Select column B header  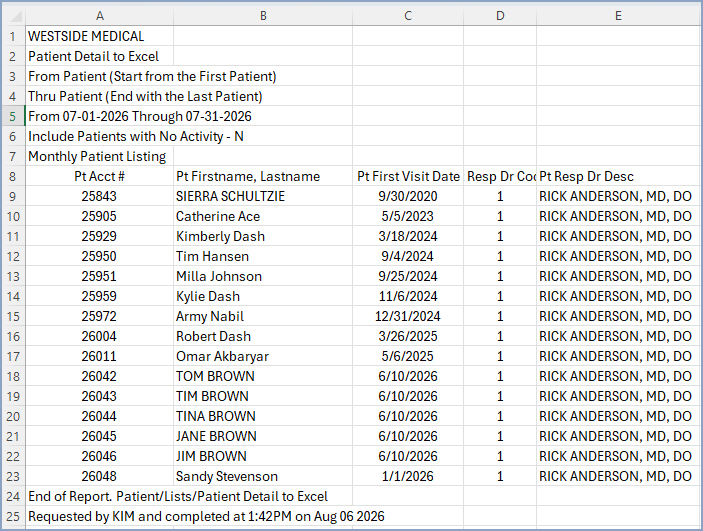tap(263, 16)
